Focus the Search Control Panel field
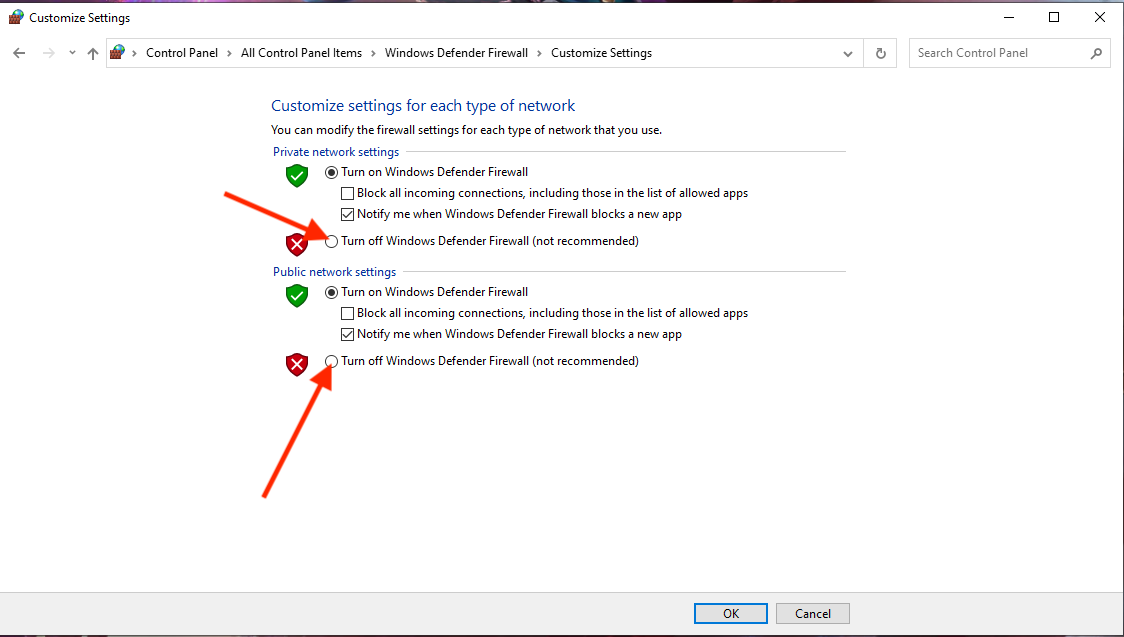The image size is (1124, 637). (1009, 53)
